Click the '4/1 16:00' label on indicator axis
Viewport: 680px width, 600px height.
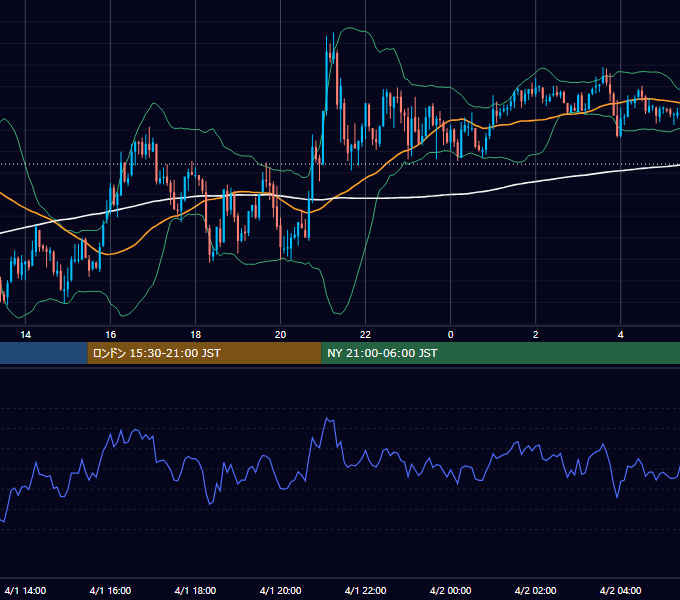pyautogui.click(x=110, y=591)
